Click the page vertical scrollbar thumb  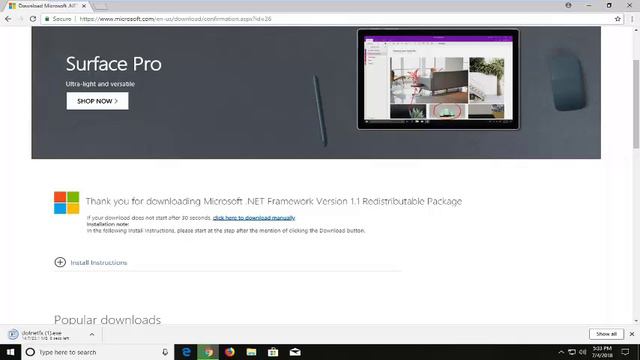[636, 104]
